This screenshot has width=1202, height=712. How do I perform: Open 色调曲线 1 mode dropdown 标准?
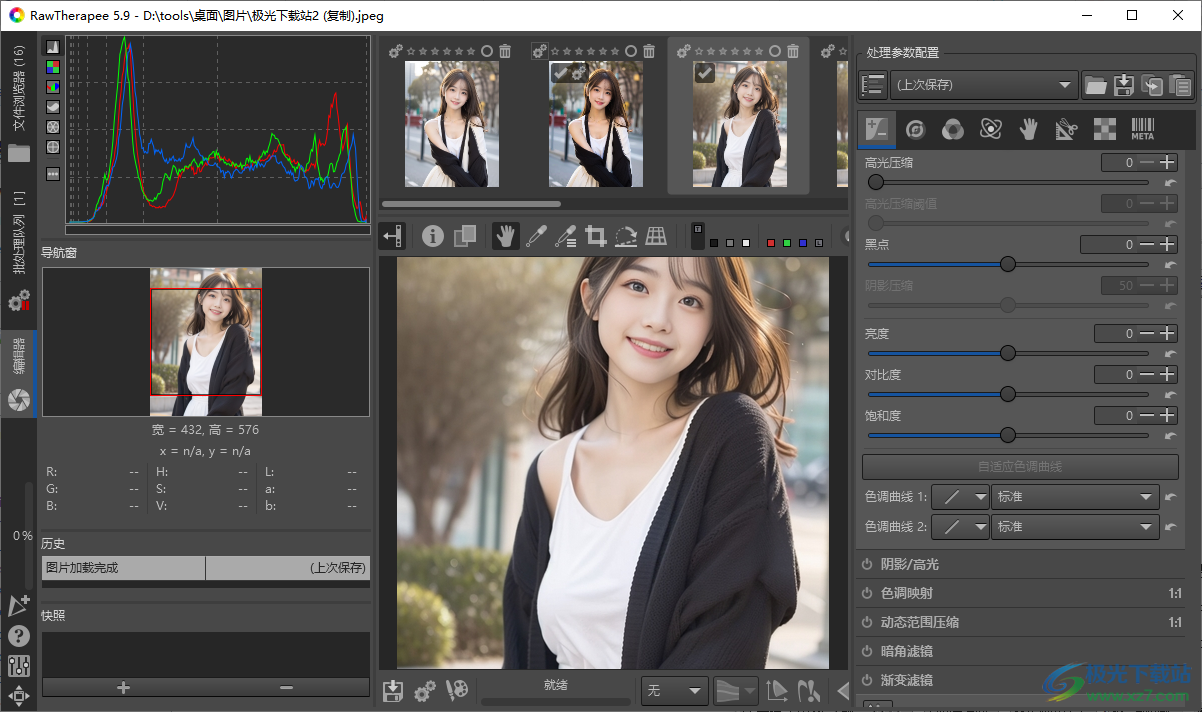tap(1075, 497)
